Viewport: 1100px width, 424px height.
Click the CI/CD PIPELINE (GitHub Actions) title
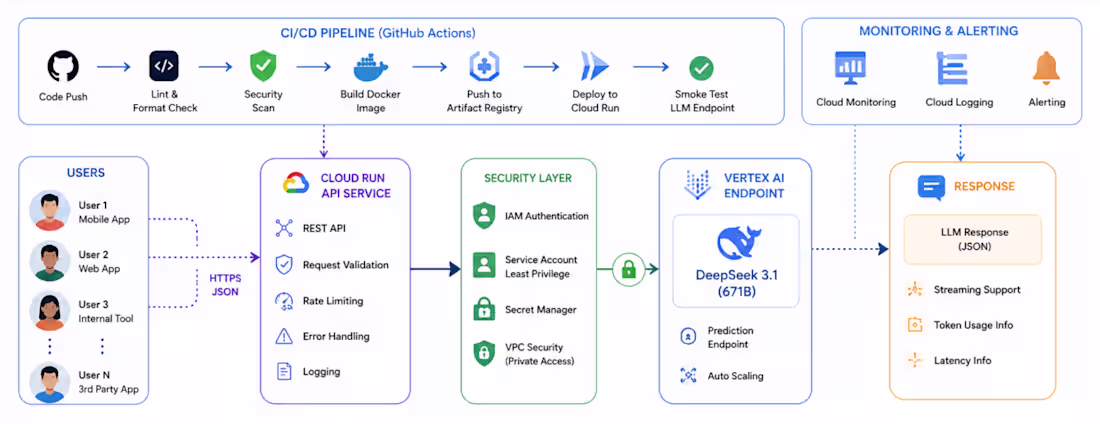(377, 32)
